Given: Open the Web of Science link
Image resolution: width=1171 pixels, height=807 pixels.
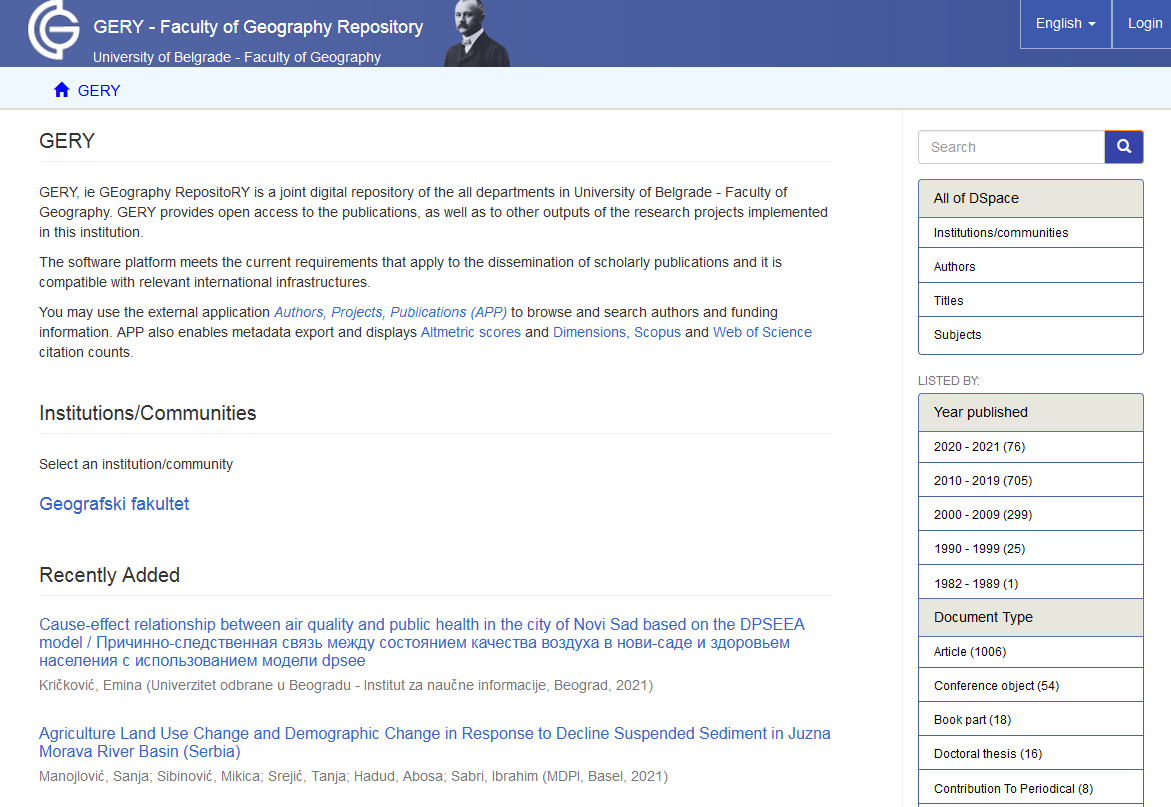Looking at the screenshot, I should pos(762,332).
